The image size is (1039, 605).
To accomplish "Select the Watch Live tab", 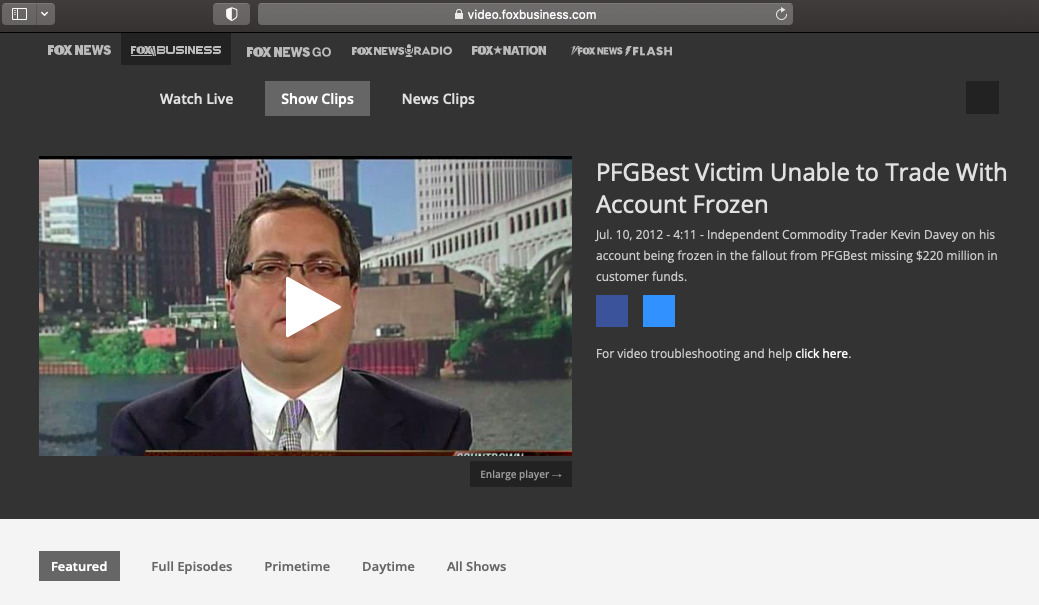I will 196,99.
